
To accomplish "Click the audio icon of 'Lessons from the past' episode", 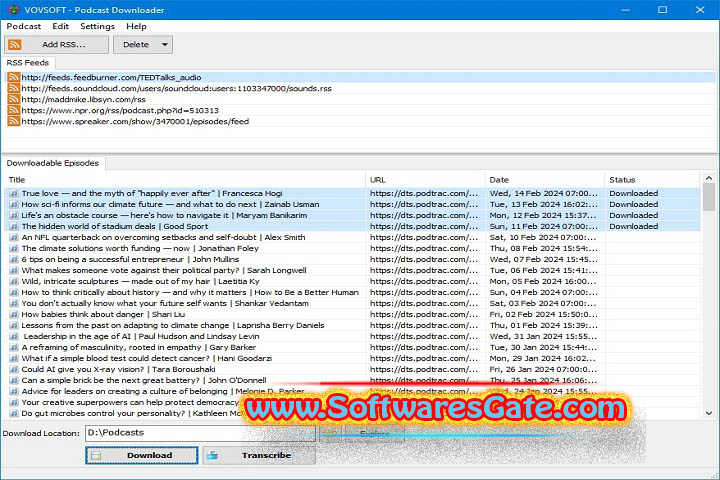I will tap(14, 326).
